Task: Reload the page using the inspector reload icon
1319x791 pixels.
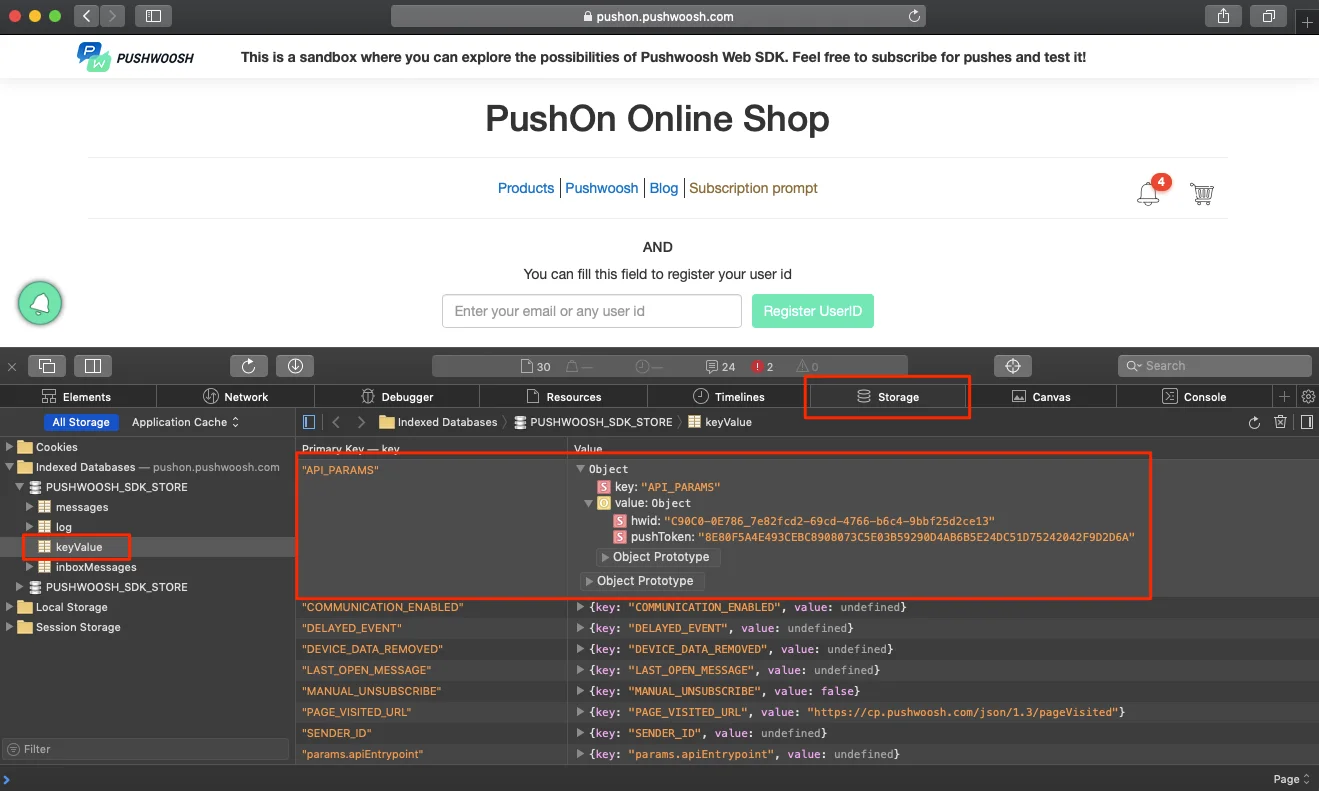Action: (x=248, y=365)
